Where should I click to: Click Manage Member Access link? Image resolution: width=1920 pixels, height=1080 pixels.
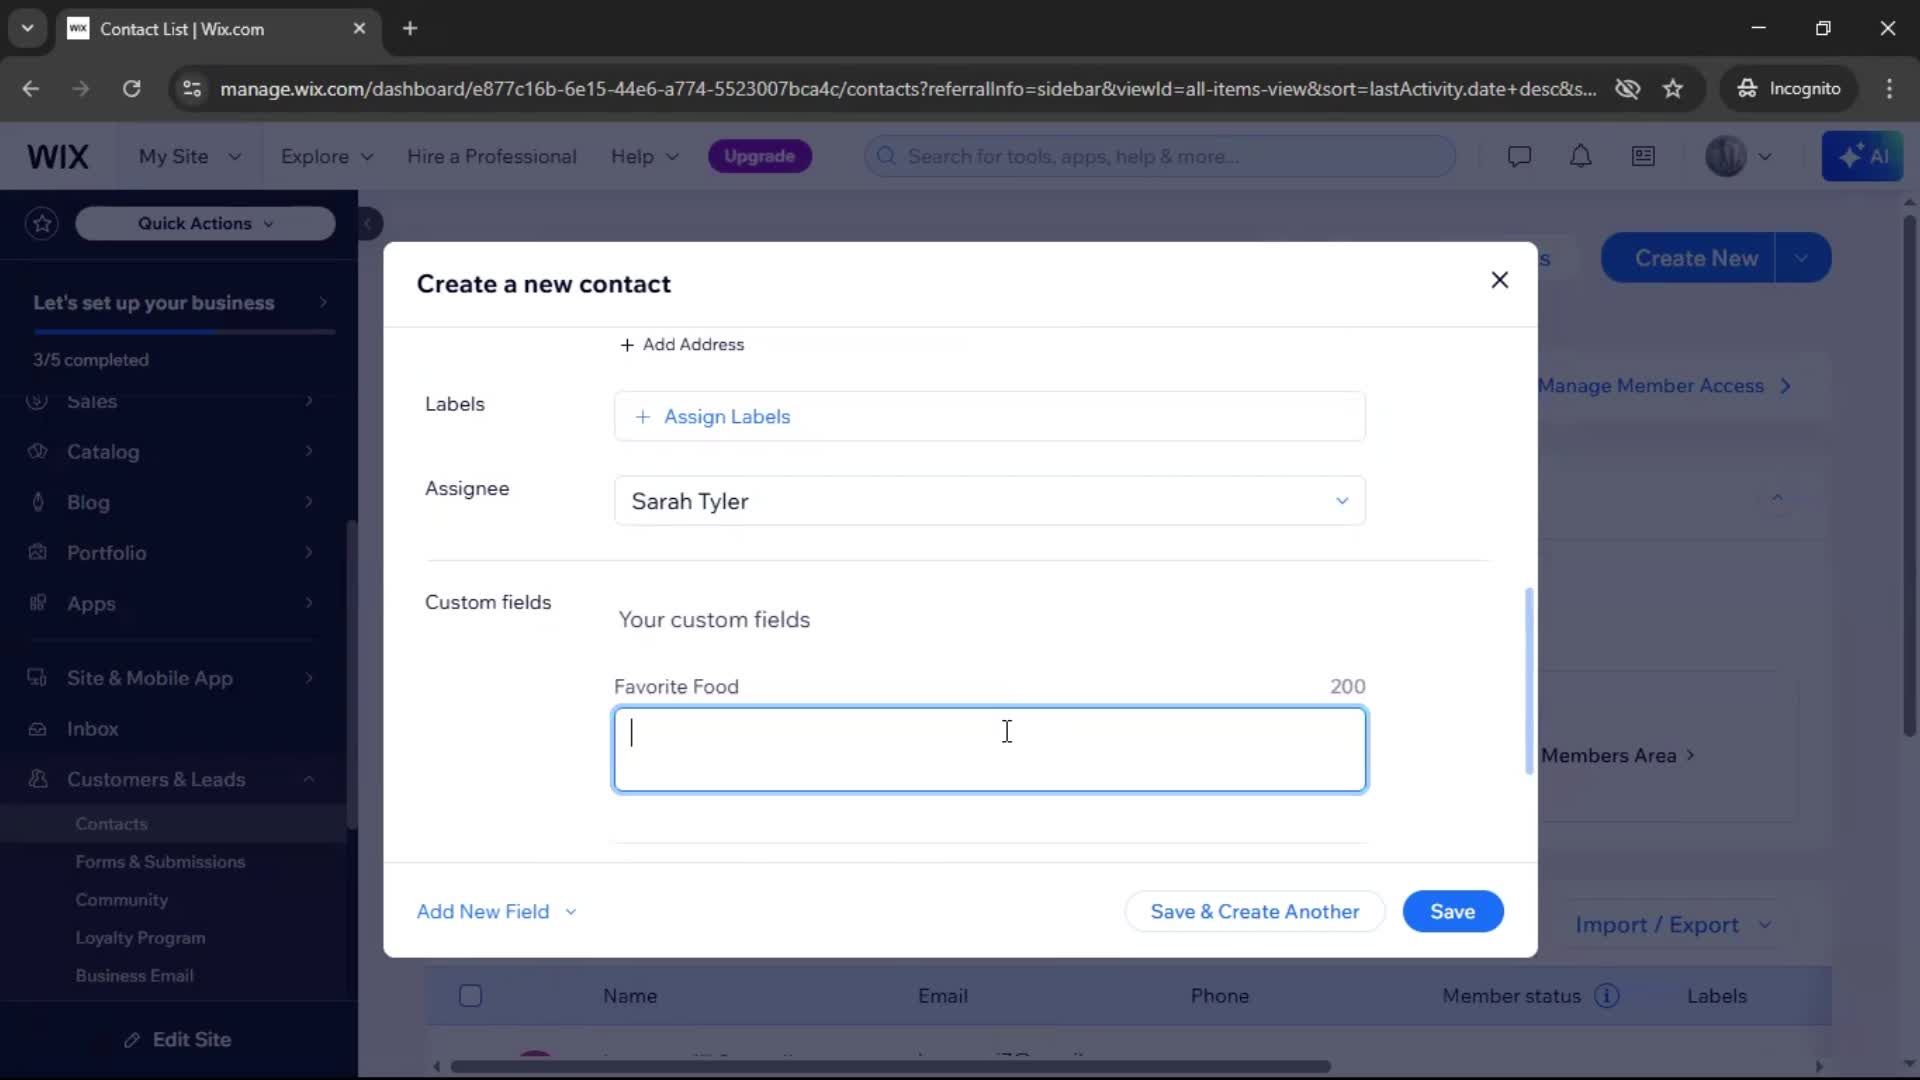[x=1664, y=386]
